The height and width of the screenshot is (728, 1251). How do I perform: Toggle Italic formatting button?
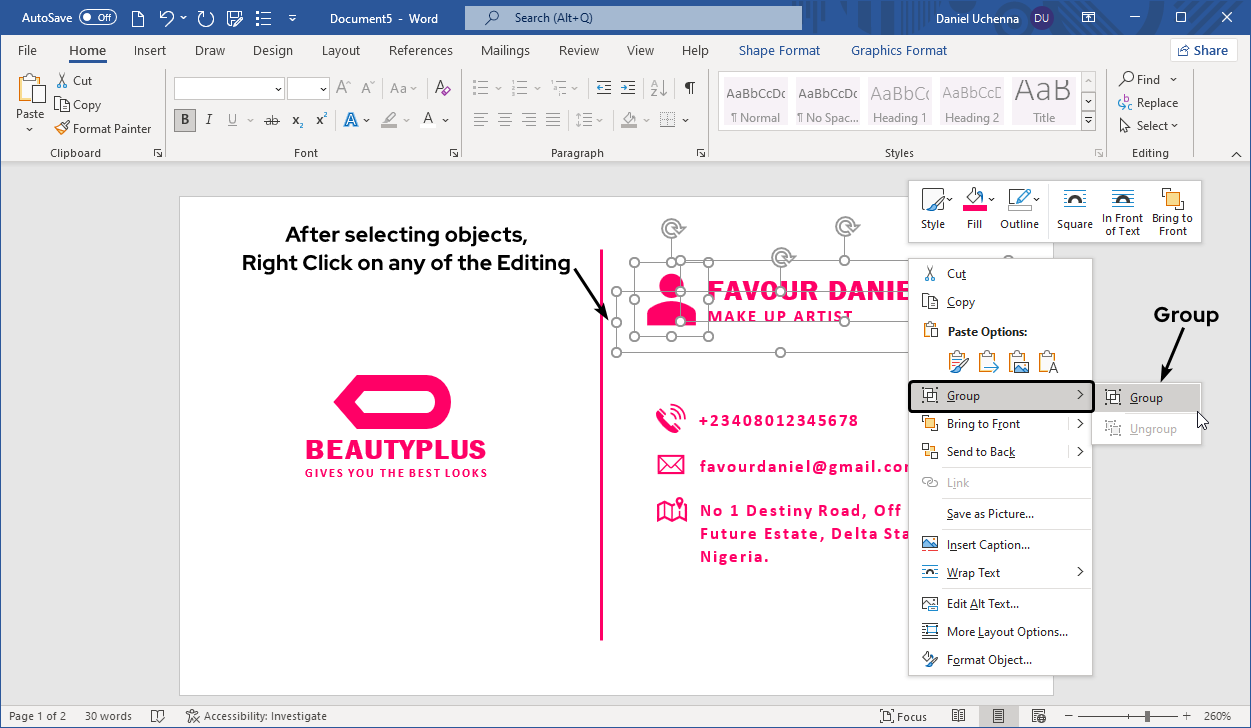[x=209, y=120]
